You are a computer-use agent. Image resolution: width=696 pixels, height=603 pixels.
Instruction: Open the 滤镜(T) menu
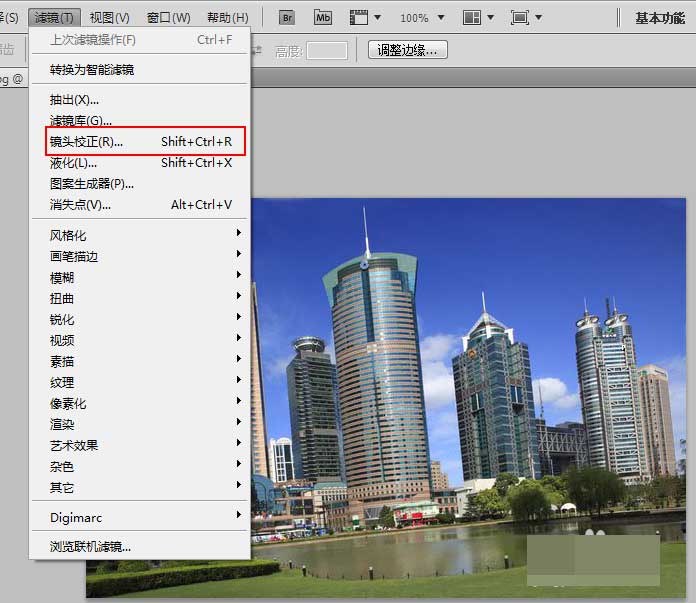tap(54, 18)
